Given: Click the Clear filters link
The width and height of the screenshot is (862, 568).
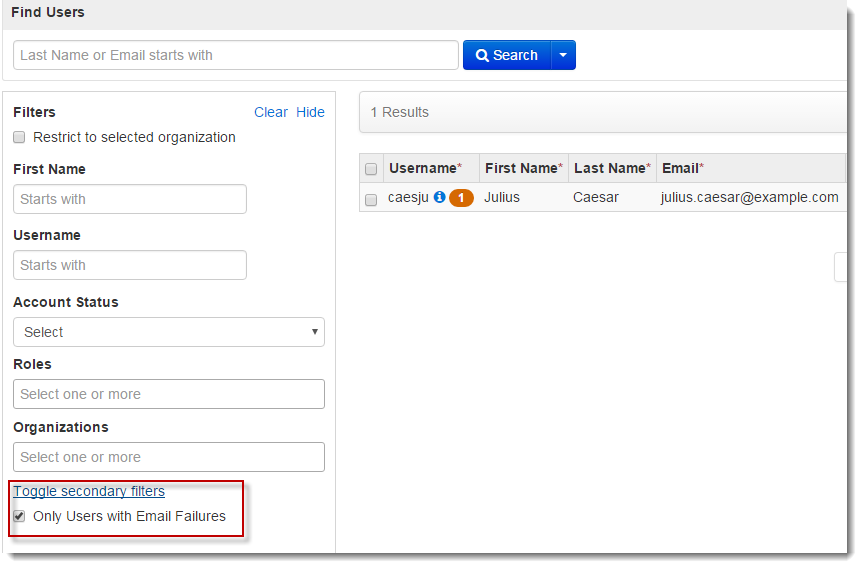Looking at the screenshot, I should [270, 112].
